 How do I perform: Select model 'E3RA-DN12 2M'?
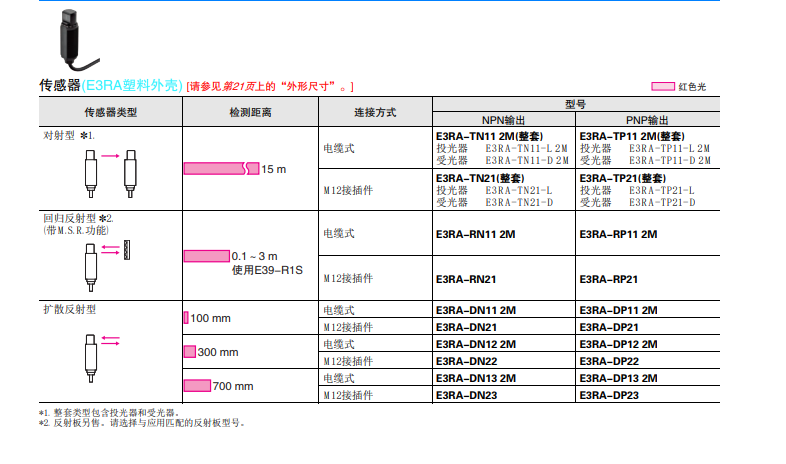click(476, 344)
